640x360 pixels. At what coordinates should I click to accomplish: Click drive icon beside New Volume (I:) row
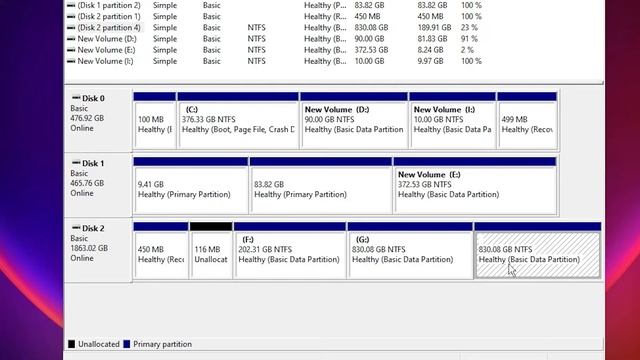pyautogui.click(x=71, y=61)
